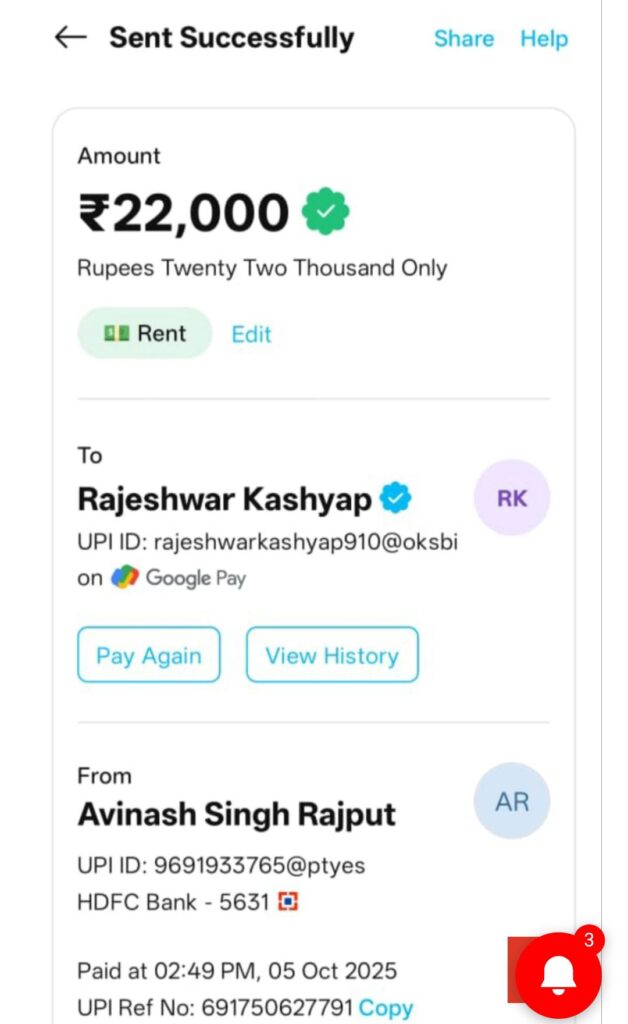Tap the ₹22,000 amount text
This screenshot has height=1024, width=628.
[x=184, y=212]
